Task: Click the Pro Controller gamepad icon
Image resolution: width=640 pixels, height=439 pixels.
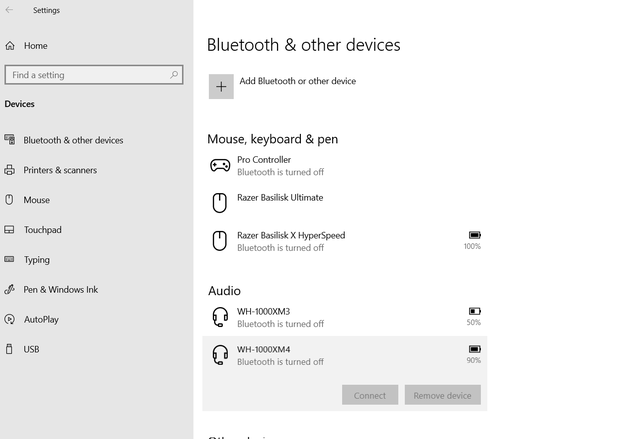Action: pyautogui.click(x=220, y=166)
